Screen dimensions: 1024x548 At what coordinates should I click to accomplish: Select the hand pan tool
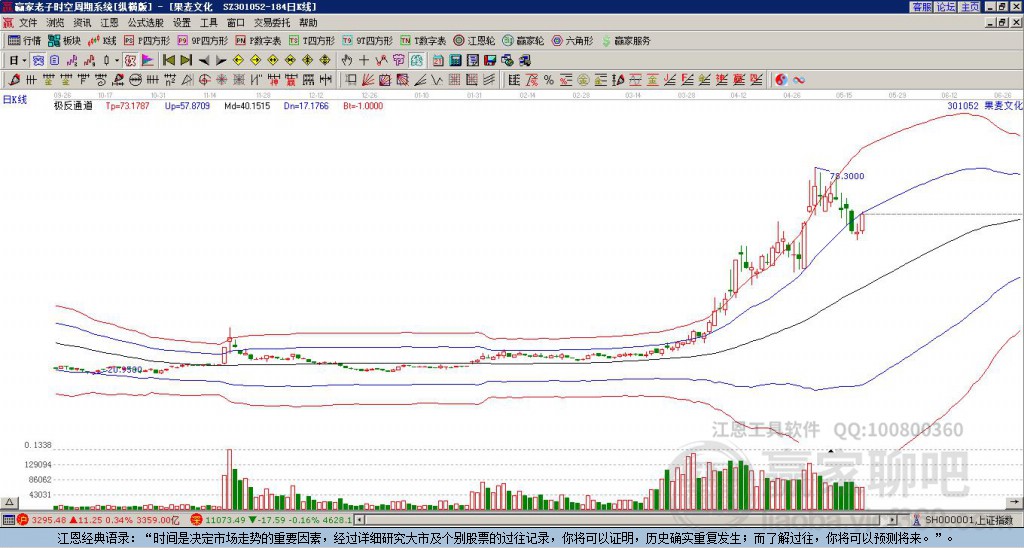coord(347,60)
